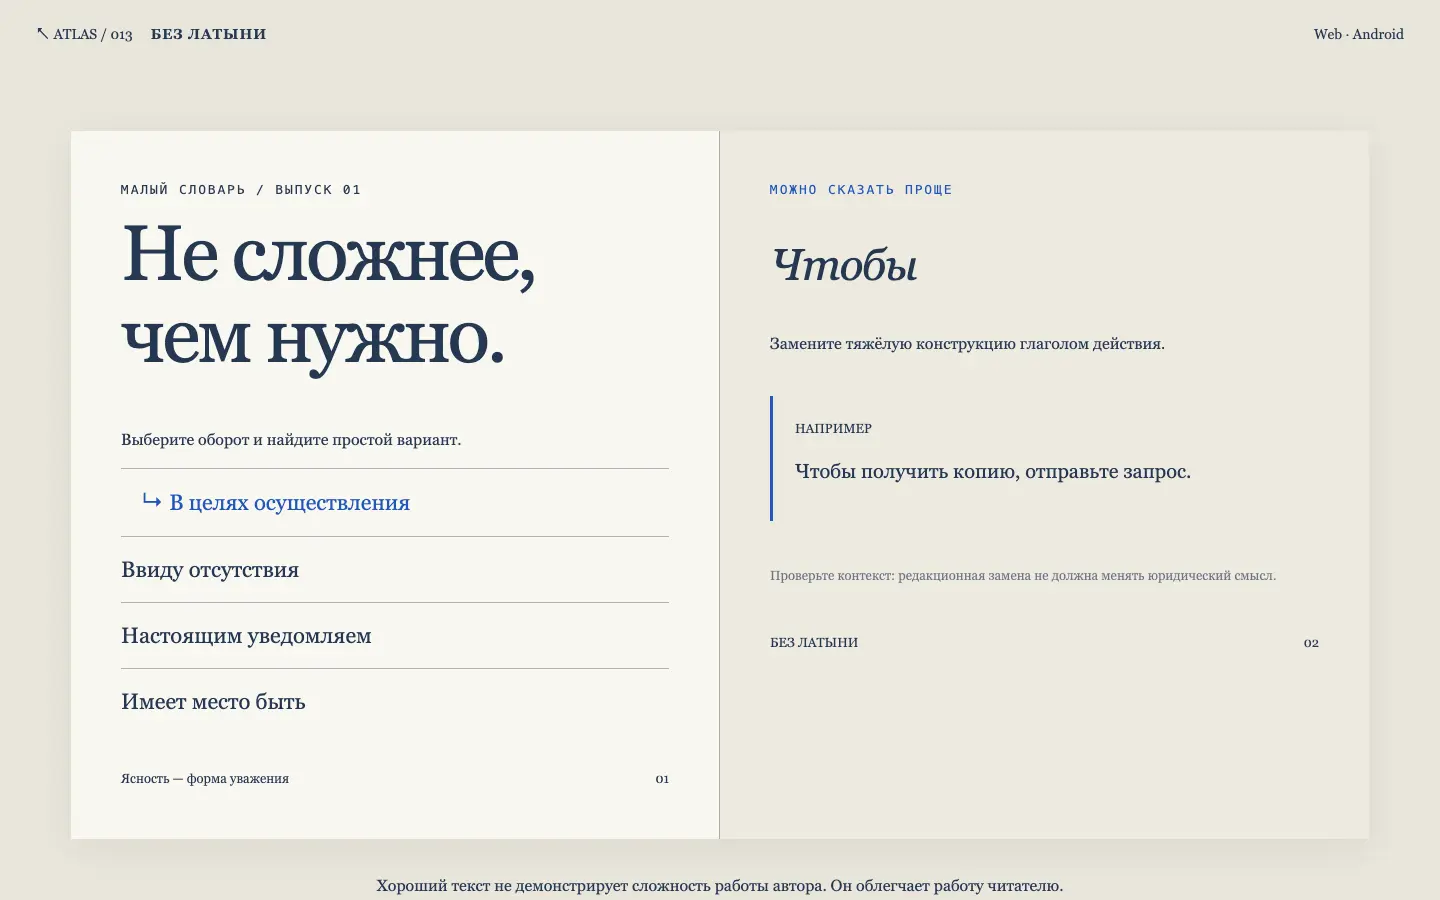The height and width of the screenshot is (900, 1440).
Task: Choose the phrase 'Ввиду отсутствия'
Action: pos(395,570)
